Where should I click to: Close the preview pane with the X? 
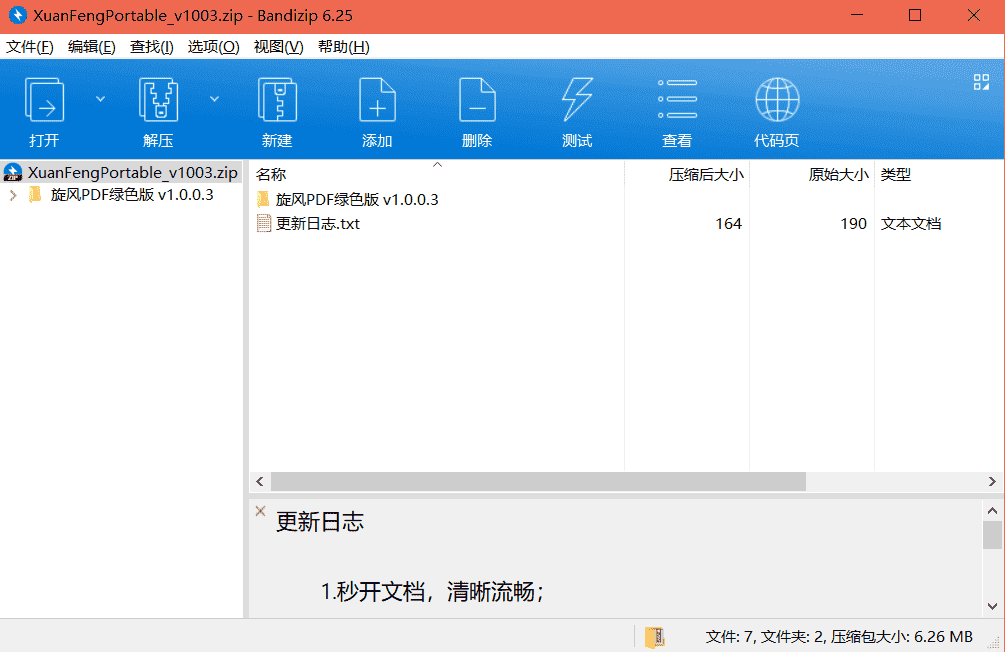point(260,511)
